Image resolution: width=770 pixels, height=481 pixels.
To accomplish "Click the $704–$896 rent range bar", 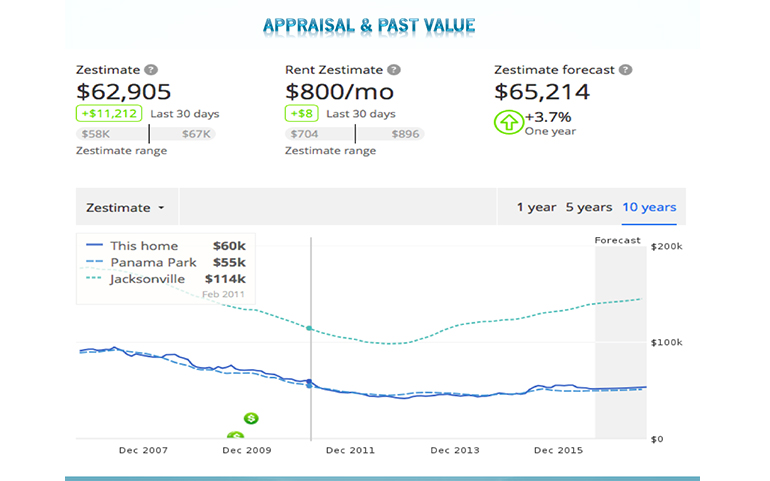I will [354, 133].
